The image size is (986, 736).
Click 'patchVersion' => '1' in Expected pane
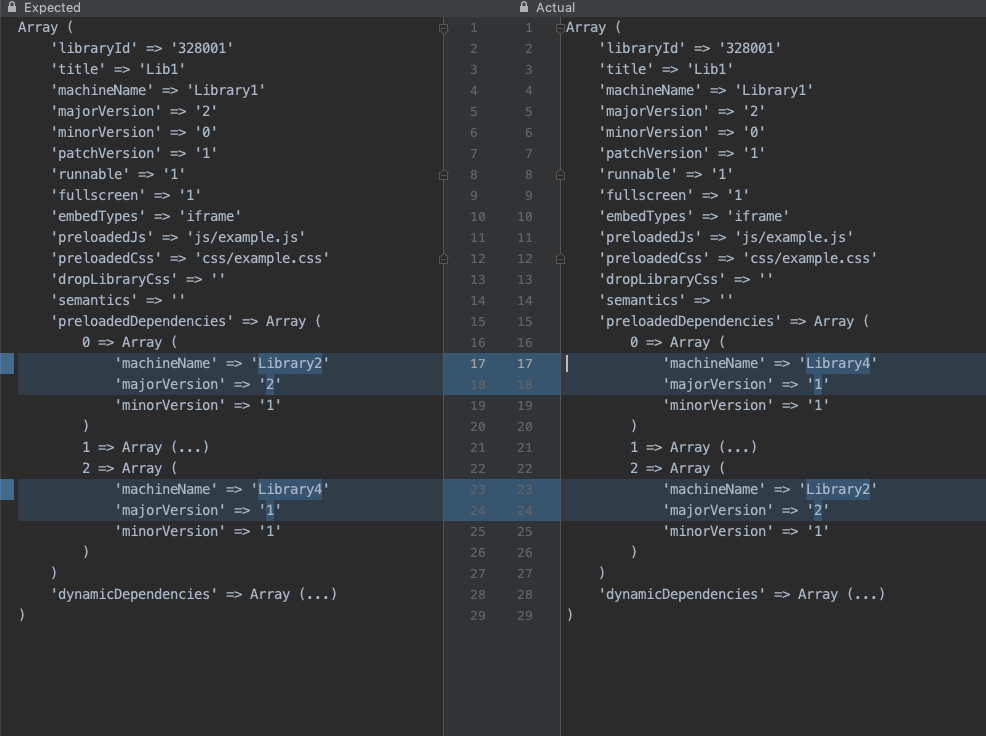tap(134, 153)
